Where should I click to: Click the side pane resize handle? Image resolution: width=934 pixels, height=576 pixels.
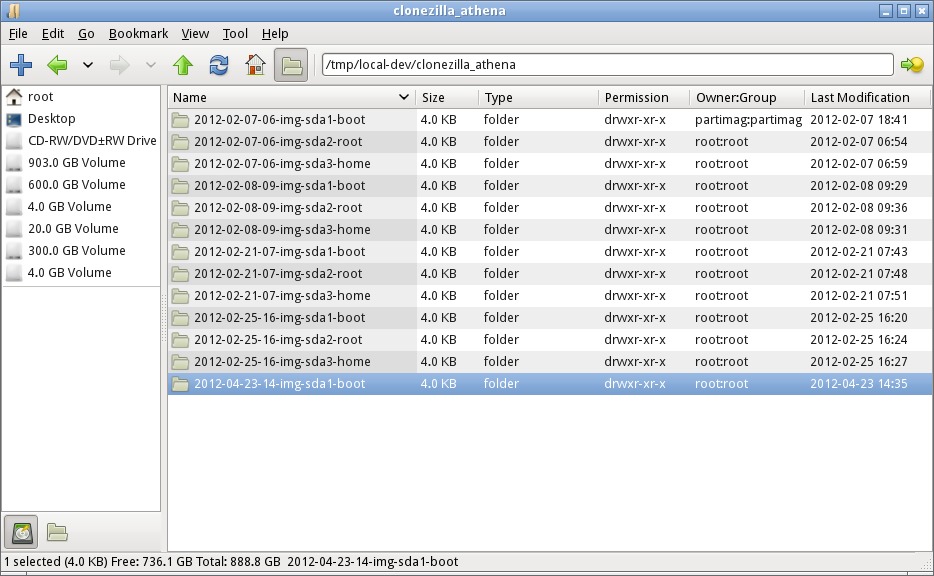point(164,320)
